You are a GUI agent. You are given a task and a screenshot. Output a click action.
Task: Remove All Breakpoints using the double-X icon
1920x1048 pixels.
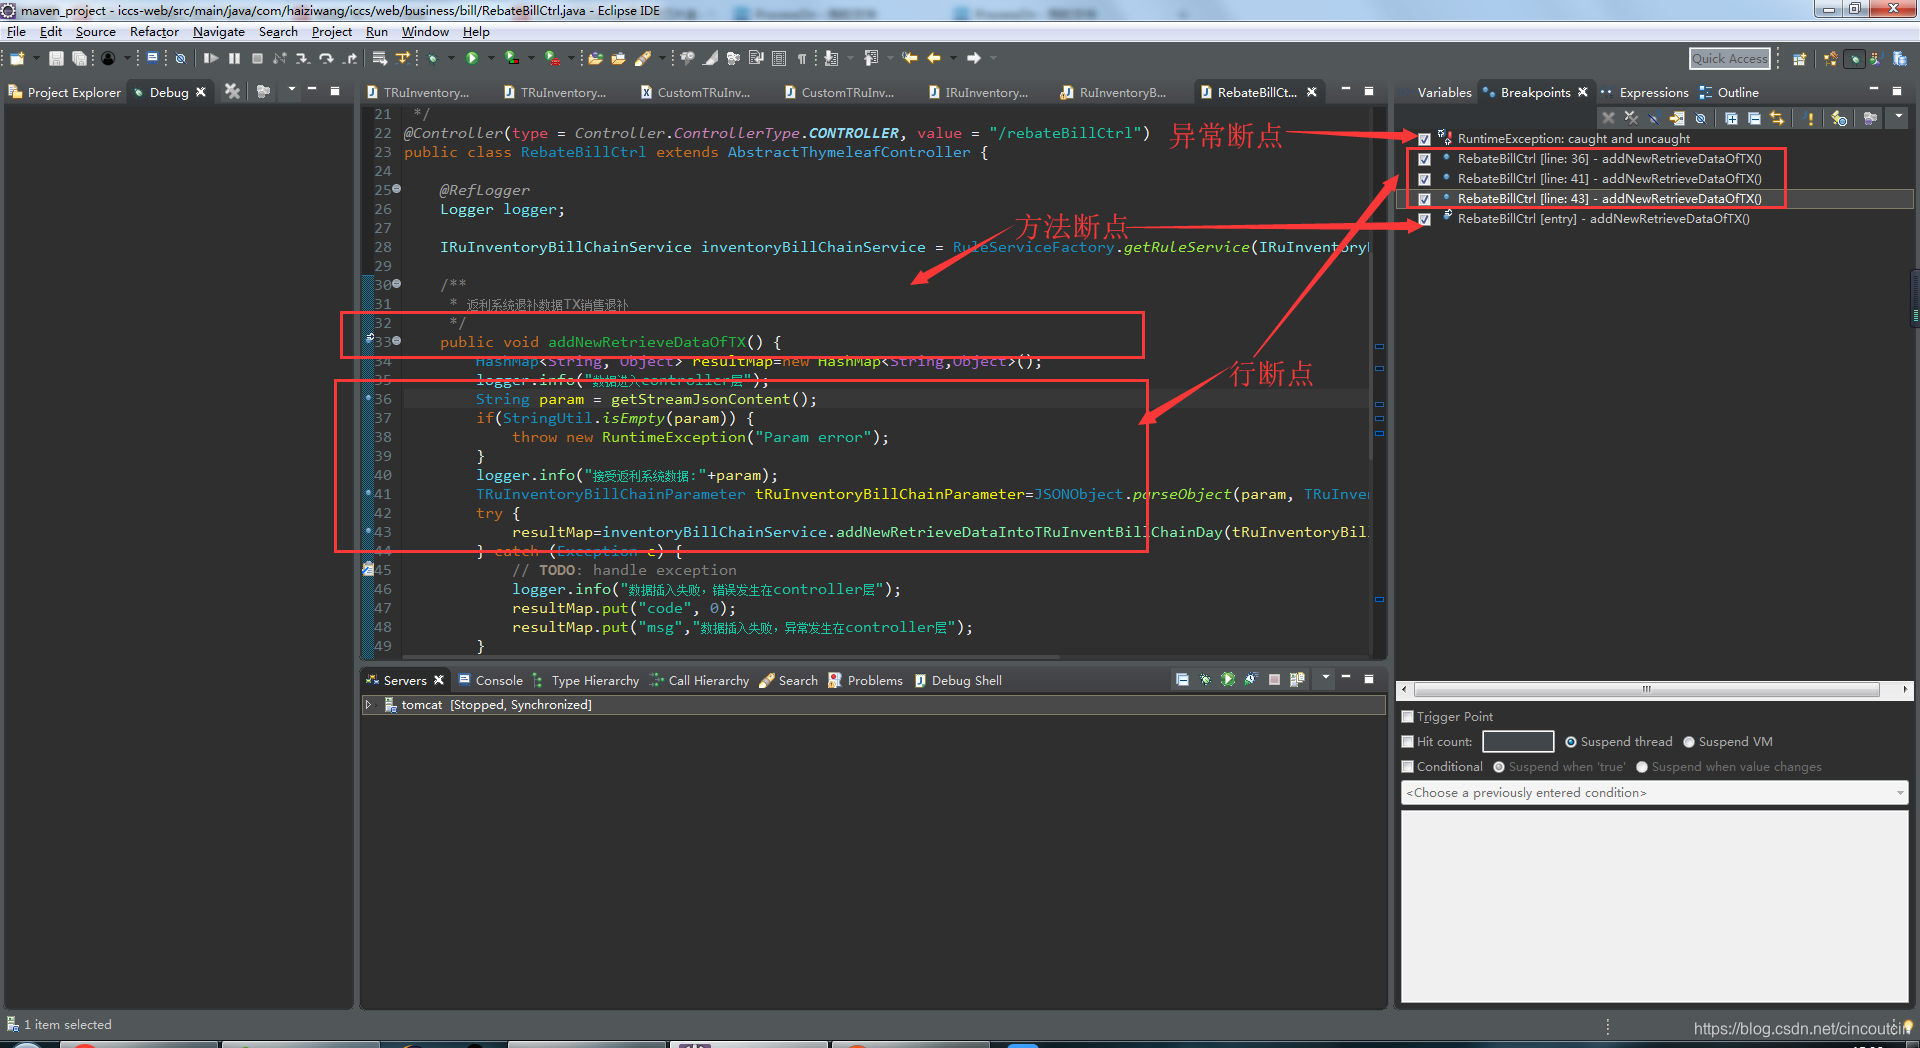[x=1632, y=118]
